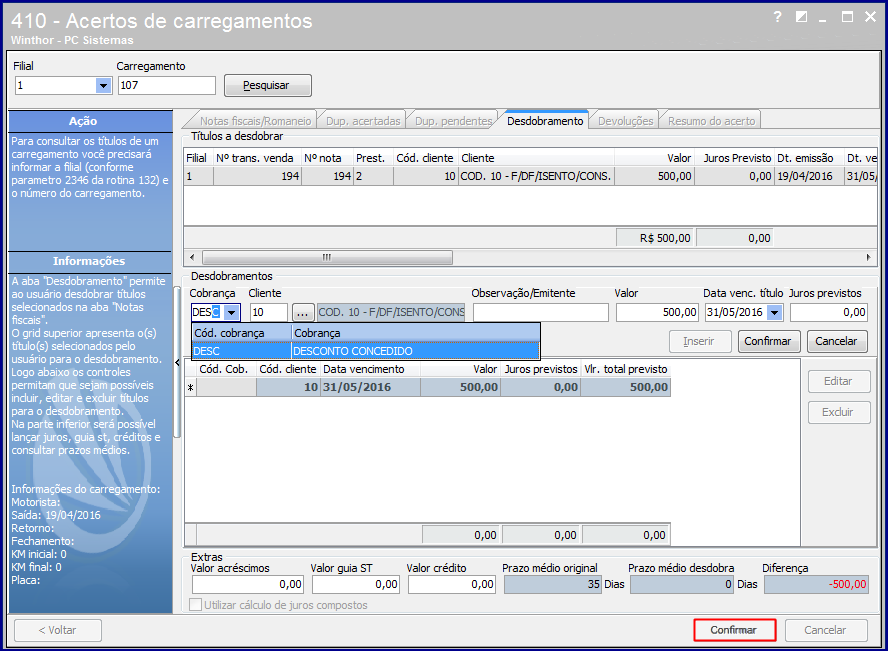The height and width of the screenshot is (651, 888).
Task: Click the Carregamento input field
Action: pos(166,85)
